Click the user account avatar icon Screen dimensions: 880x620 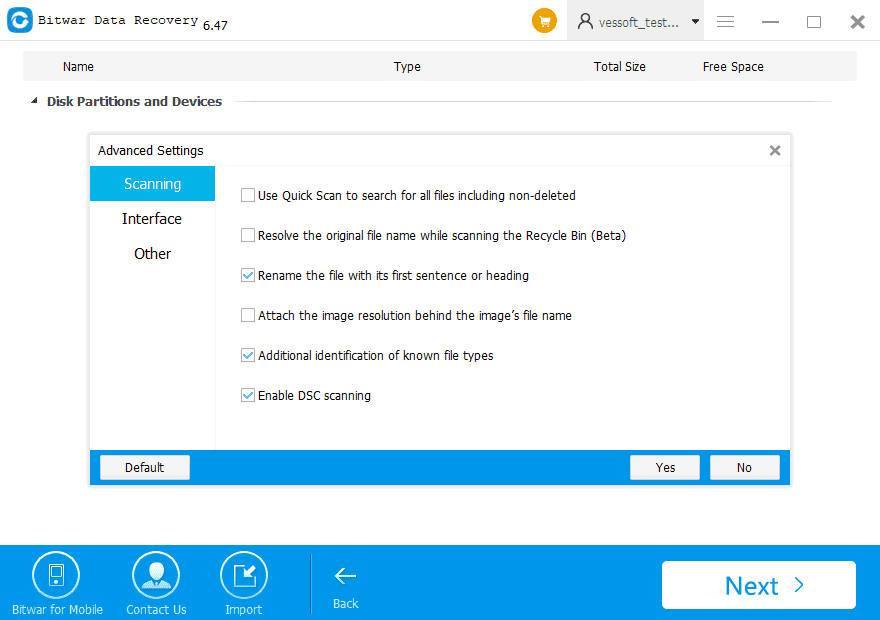tap(585, 21)
